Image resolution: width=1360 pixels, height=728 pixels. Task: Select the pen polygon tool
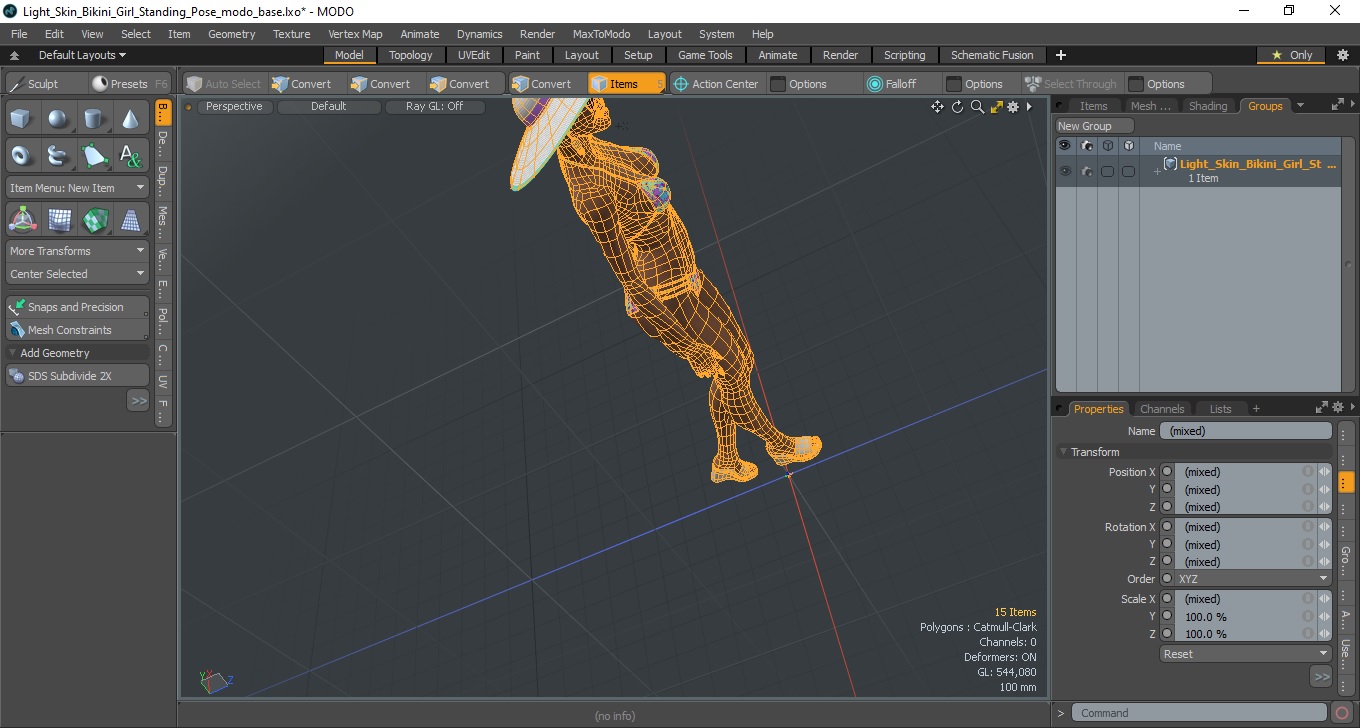pyautogui.click(x=94, y=155)
